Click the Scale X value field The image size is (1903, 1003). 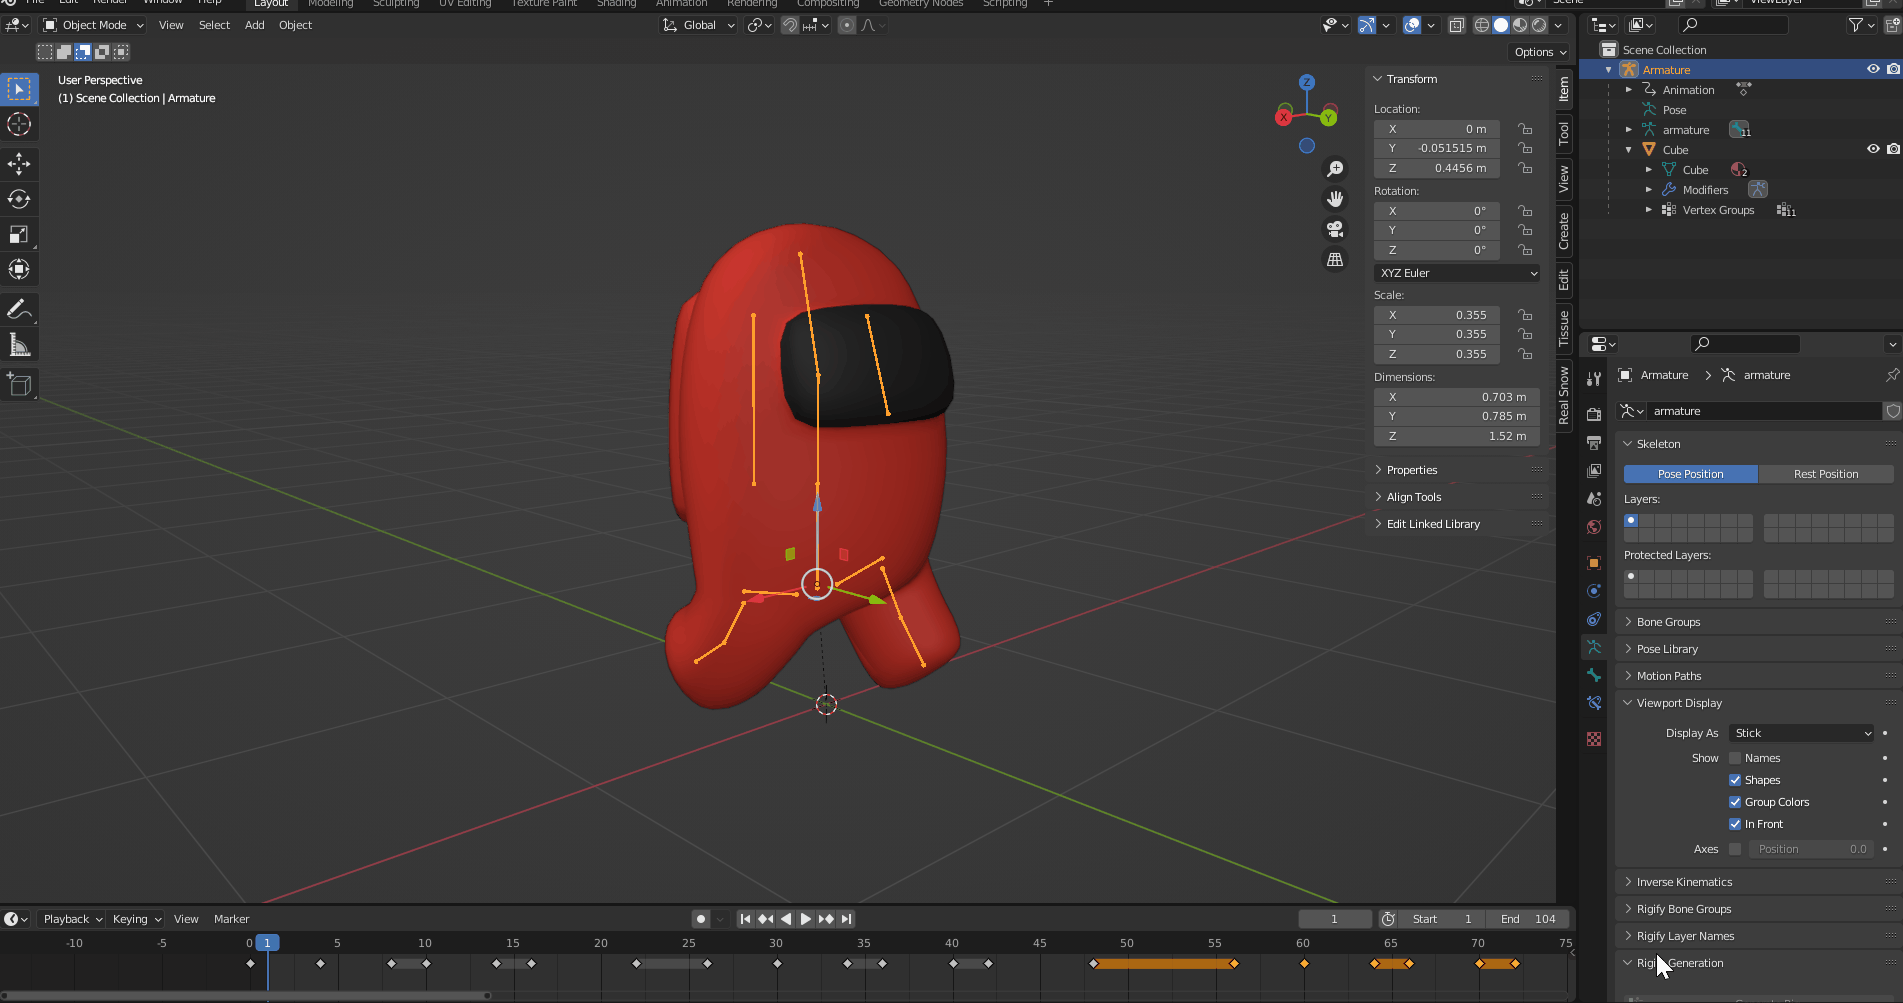coord(1436,315)
